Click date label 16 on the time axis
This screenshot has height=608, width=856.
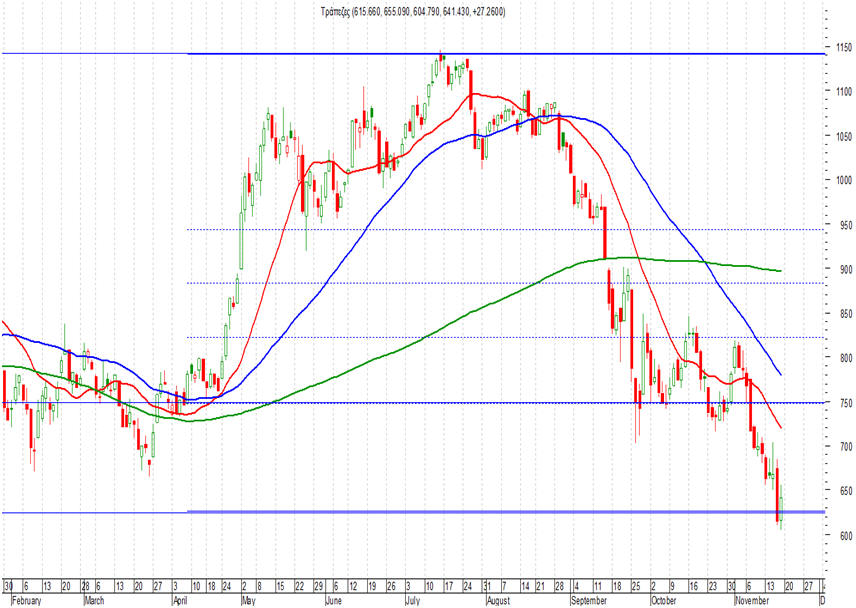tap(693, 587)
